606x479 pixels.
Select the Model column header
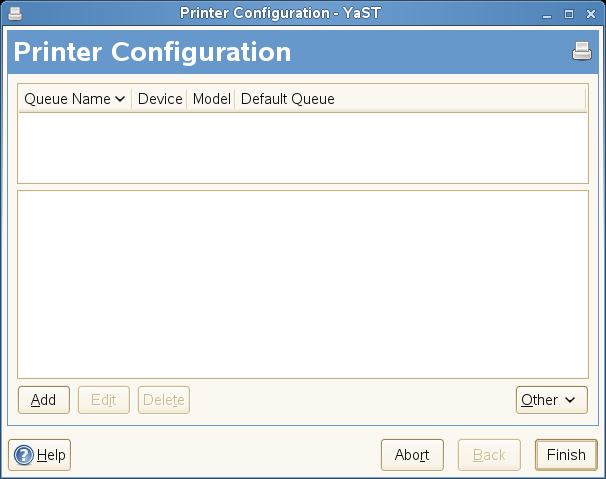pos(211,99)
